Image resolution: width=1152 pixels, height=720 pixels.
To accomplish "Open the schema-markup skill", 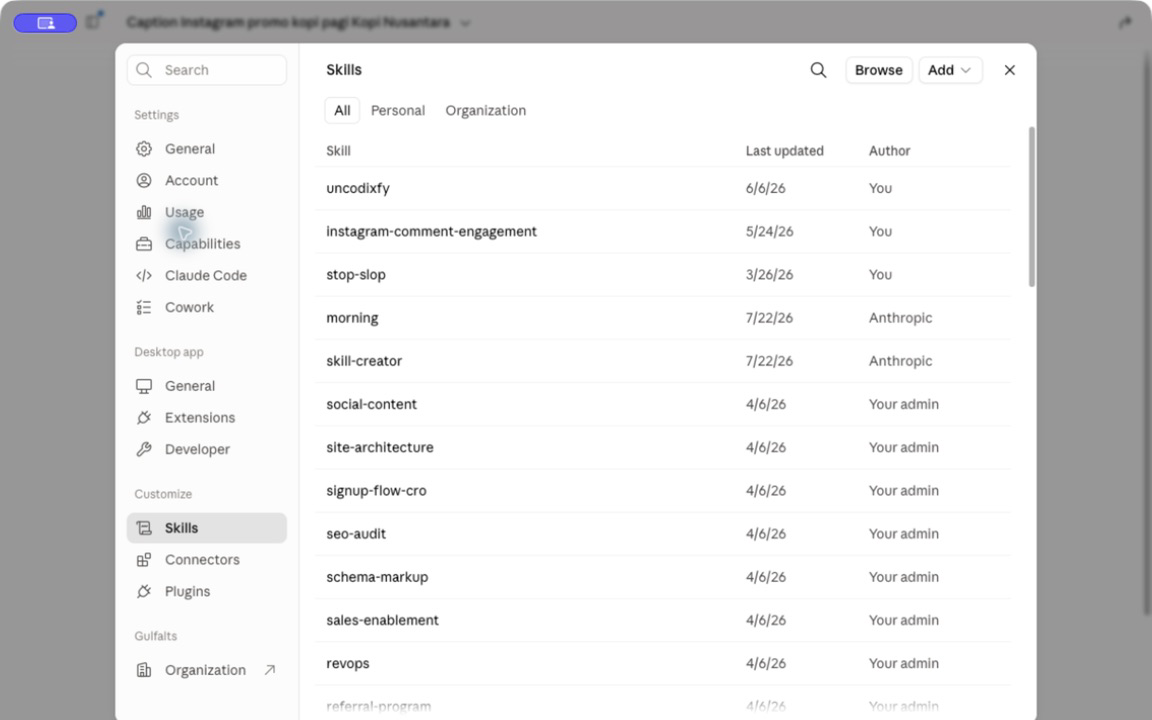I will point(663,577).
